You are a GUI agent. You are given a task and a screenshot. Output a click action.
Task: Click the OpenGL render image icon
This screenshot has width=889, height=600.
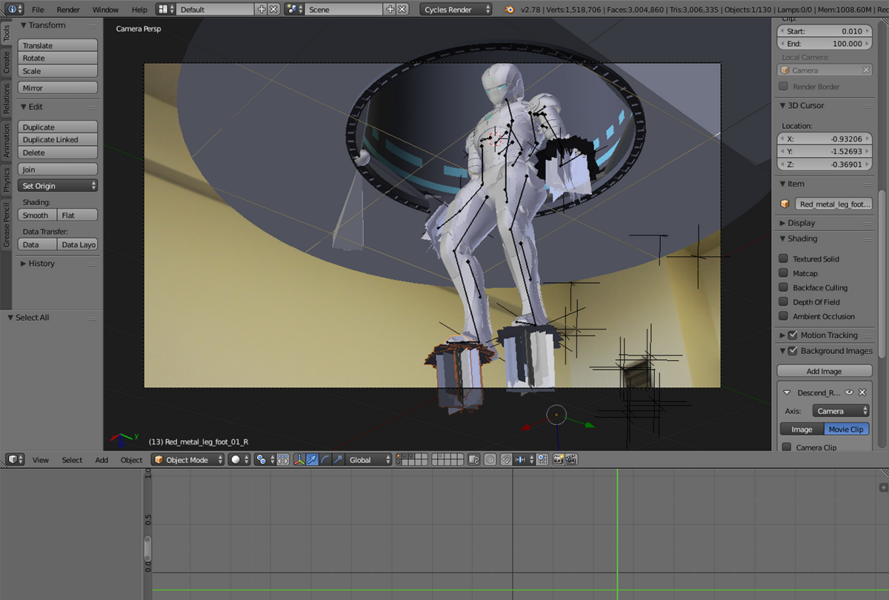(x=558, y=459)
